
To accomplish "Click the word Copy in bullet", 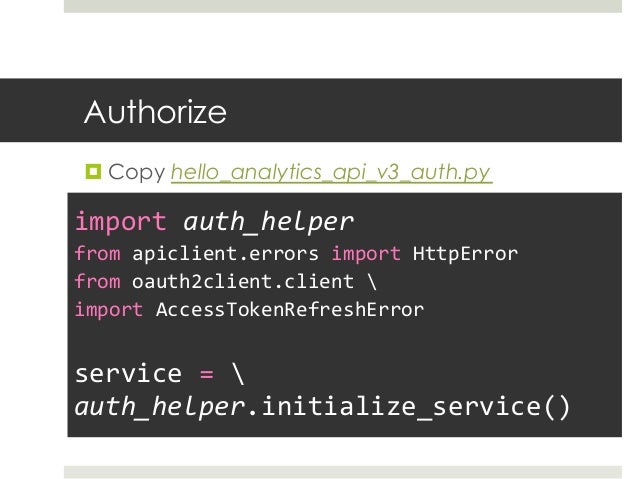I will pyautogui.click(x=137, y=173).
